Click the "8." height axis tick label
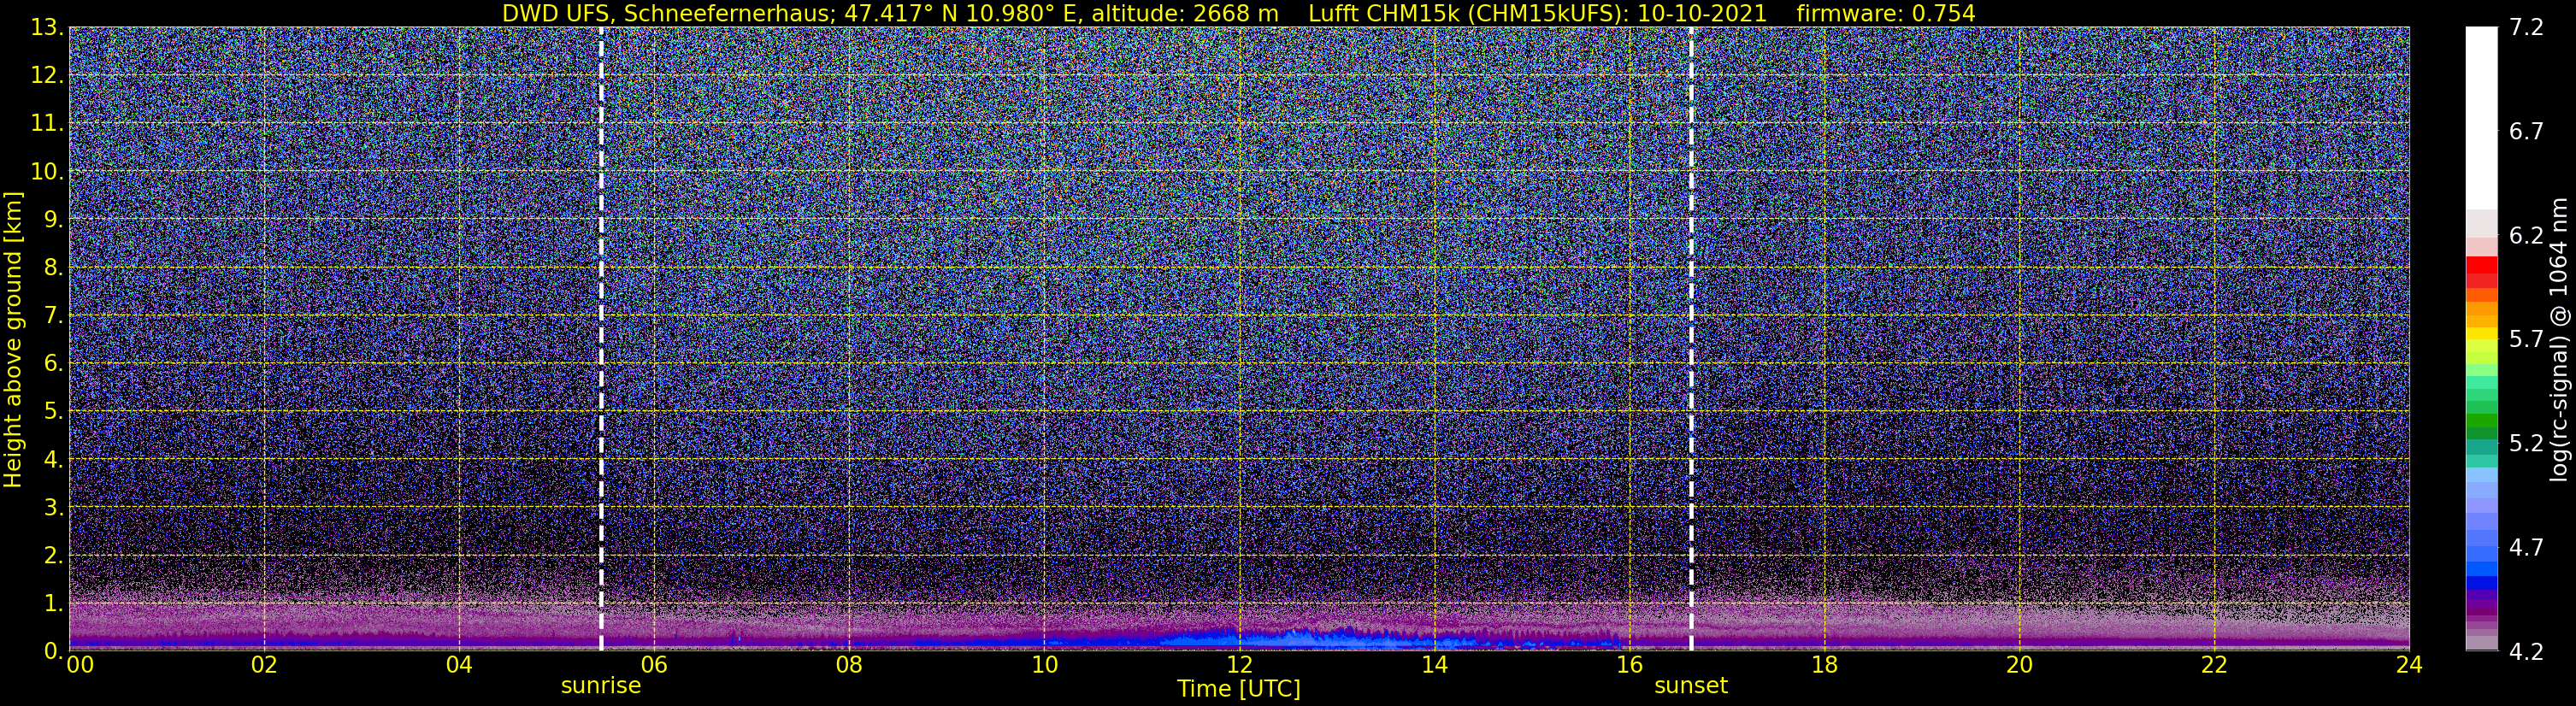Viewport: 2576px width, 706px height. 52,268
